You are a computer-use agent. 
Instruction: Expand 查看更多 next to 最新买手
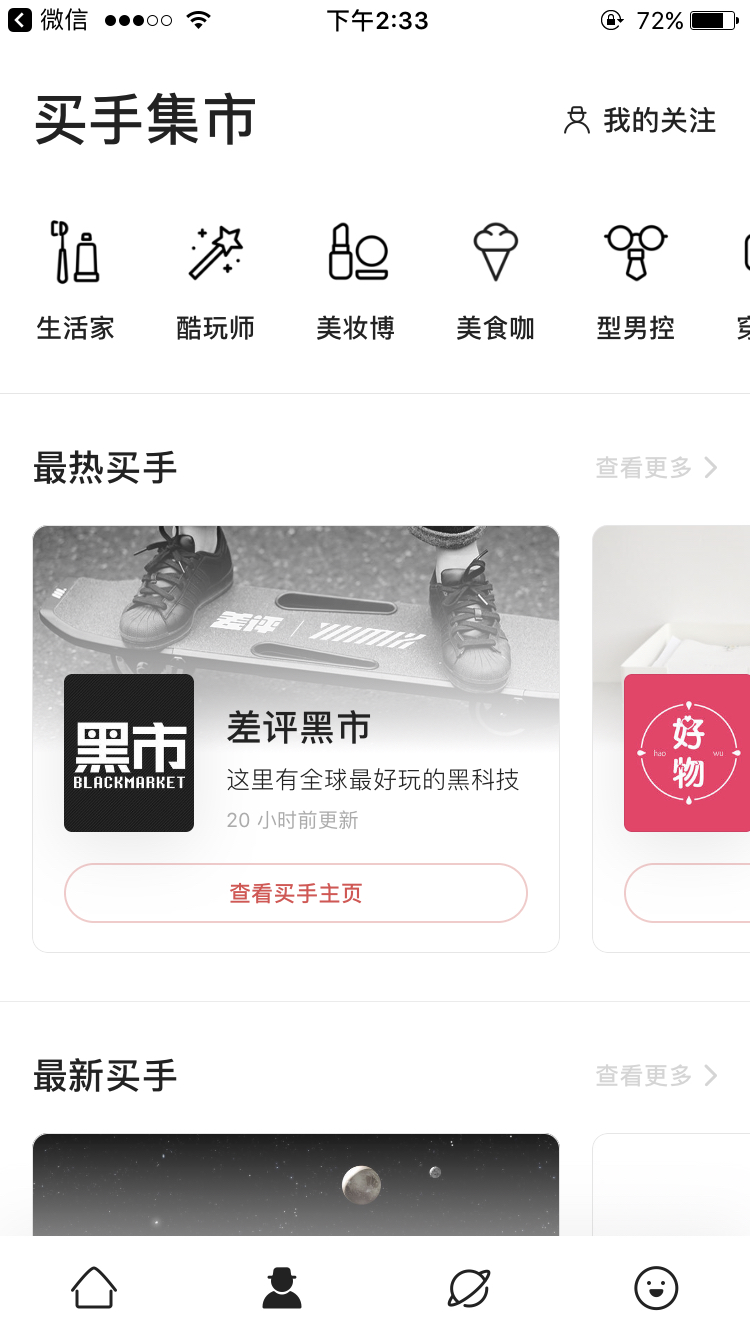[656, 1075]
